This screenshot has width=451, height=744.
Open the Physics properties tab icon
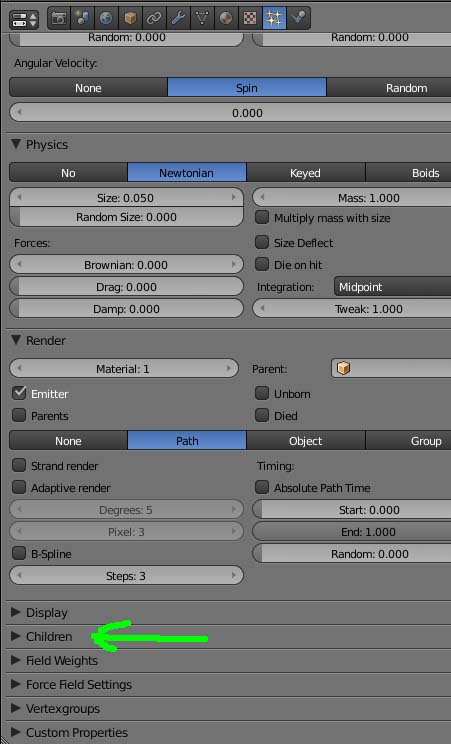(x=298, y=19)
